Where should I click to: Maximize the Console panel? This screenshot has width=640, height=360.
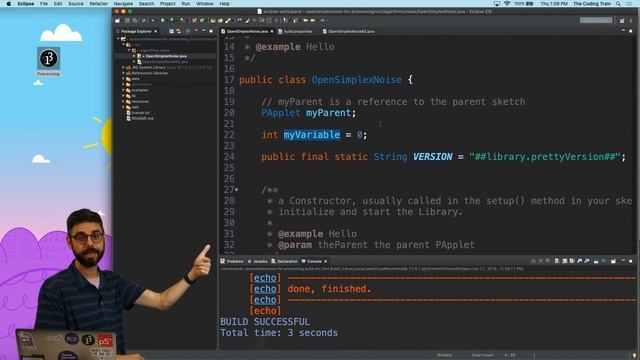(x=631, y=261)
